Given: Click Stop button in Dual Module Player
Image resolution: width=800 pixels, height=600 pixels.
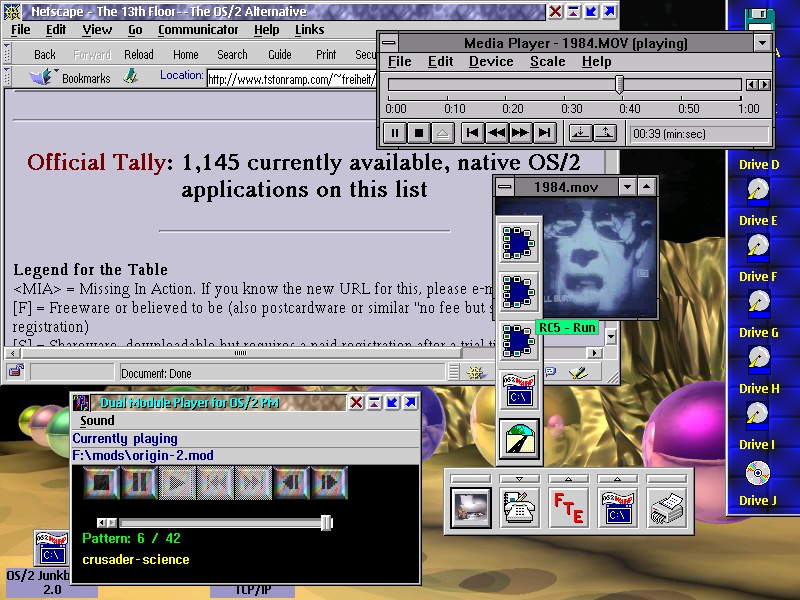Looking at the screenshot, I should (x=102, y=483).
